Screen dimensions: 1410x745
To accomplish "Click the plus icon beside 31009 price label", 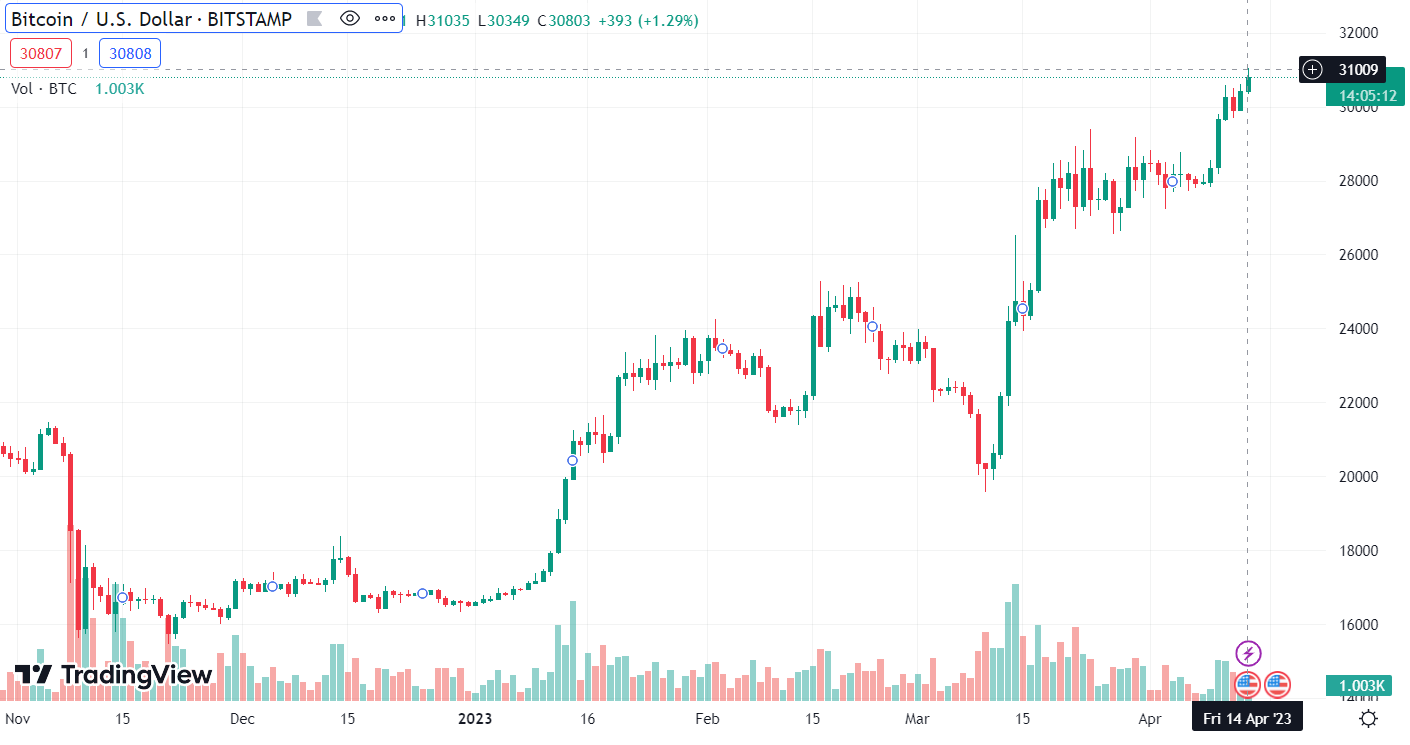I will click(x=1314, y=70).
